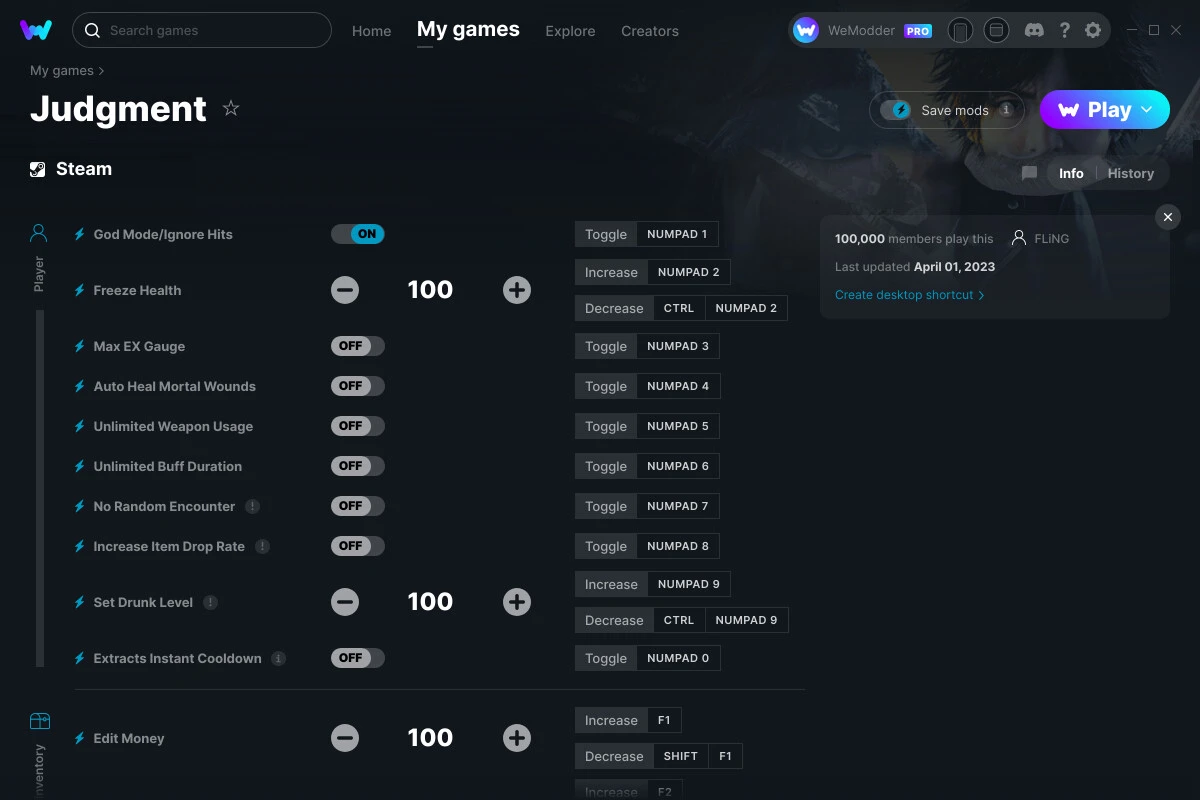Image resolution: width=1200 pixels, height=800 pixels.
Task: Open the My games tab
Action: click(x=468, y=29)
